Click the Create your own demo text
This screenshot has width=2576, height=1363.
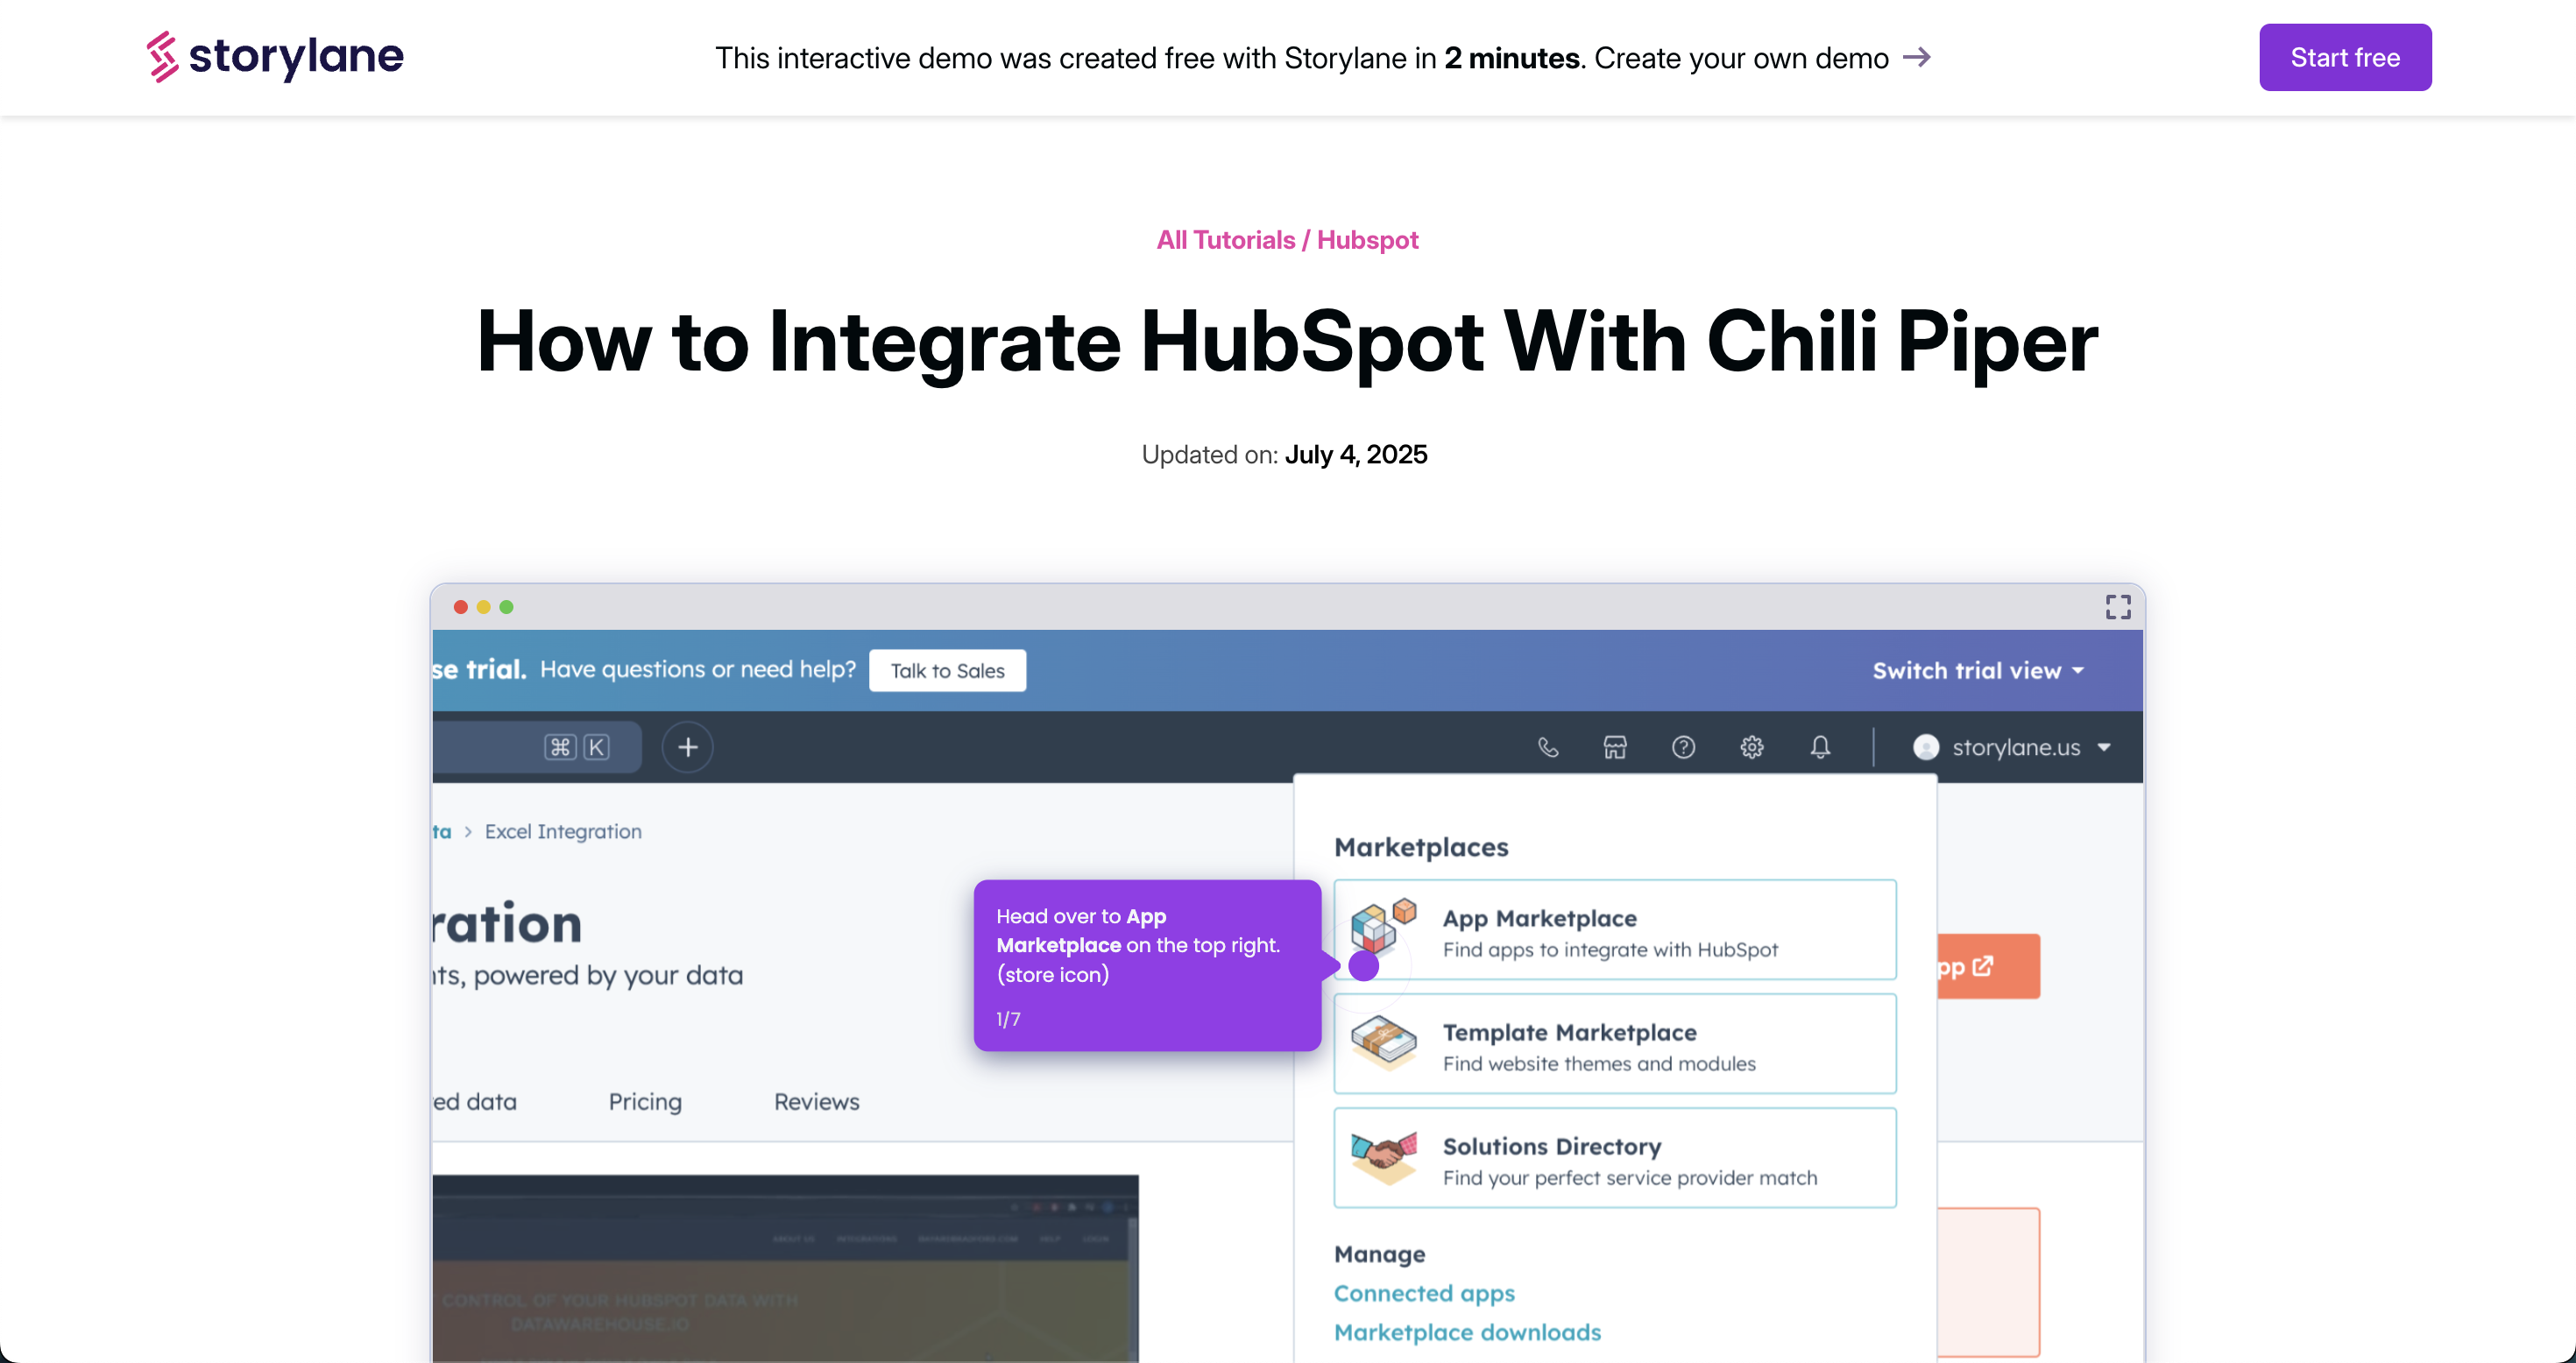pyautogui.click(x=1741, y=58)
